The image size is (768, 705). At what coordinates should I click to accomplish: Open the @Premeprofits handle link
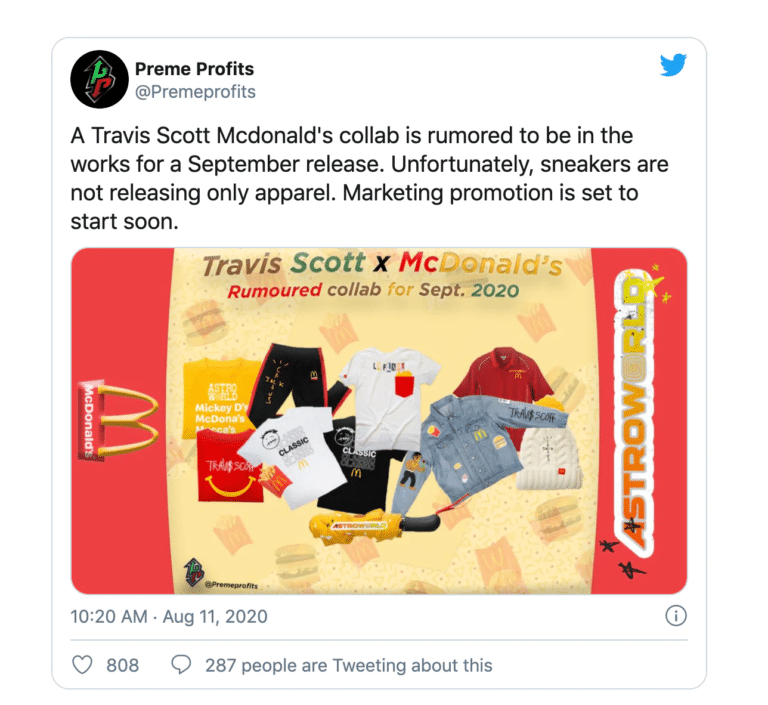coord(195,92)
